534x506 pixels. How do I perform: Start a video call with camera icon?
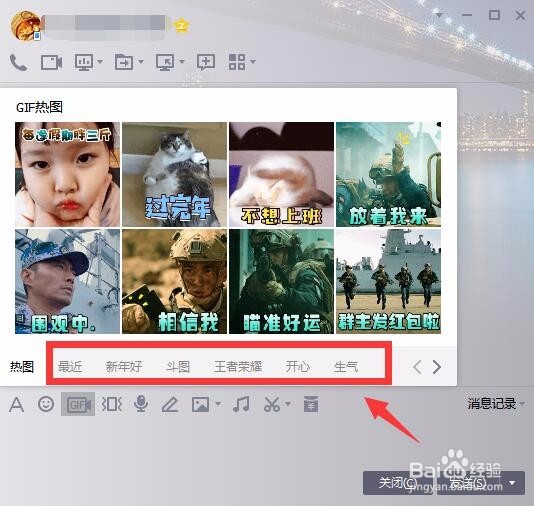click(51, 63)
